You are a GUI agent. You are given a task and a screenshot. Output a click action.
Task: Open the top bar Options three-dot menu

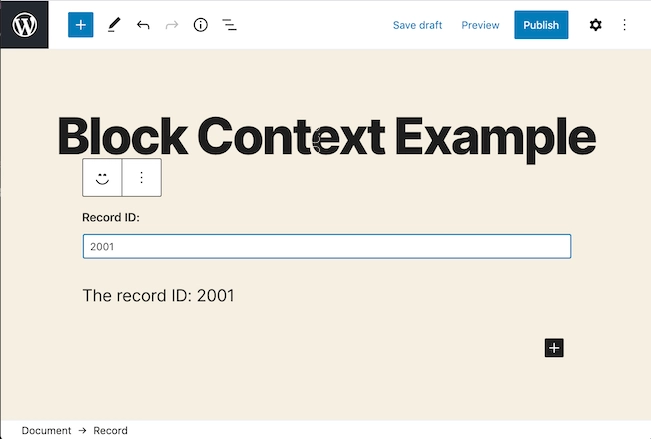coord(624,25)
